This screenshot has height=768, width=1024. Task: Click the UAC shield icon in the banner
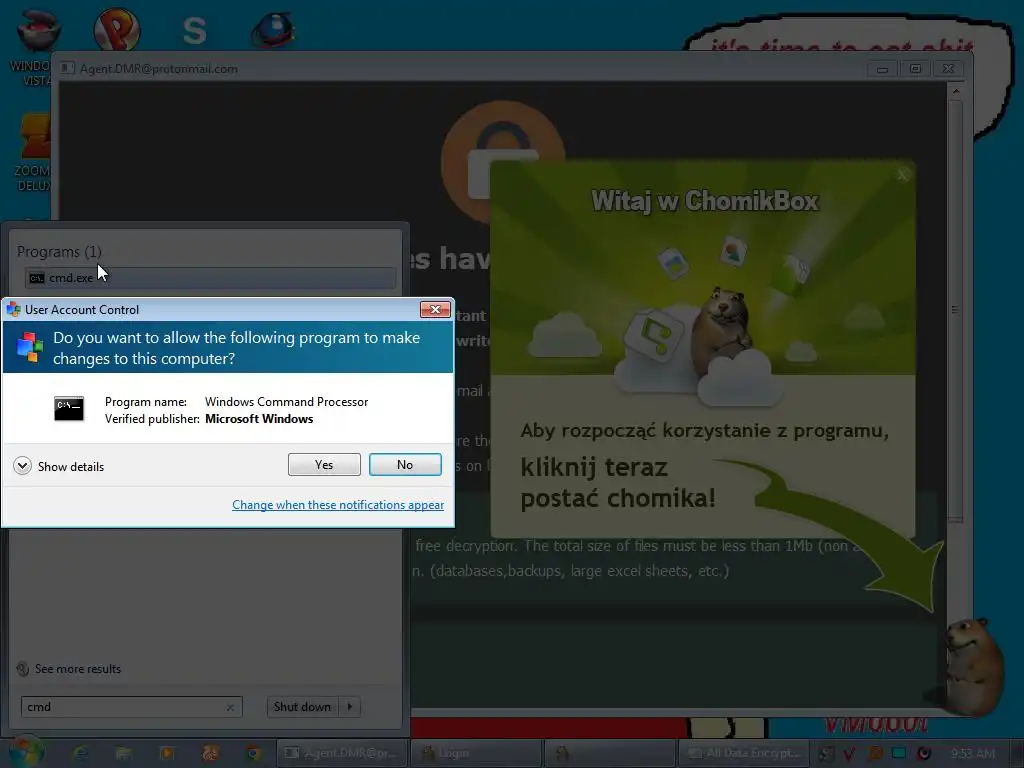[x=29, y=347]
